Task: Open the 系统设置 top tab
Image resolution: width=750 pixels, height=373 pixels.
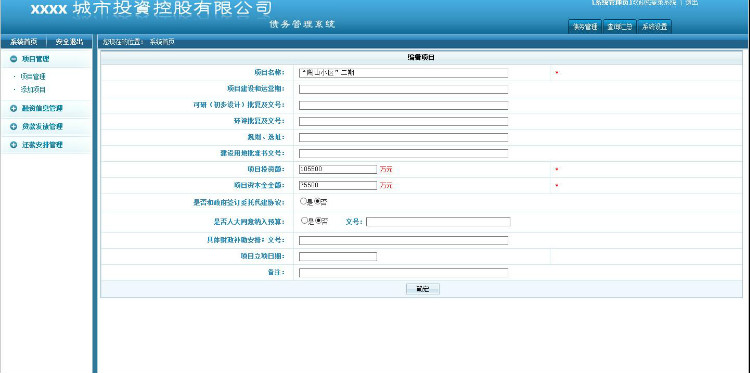Action: tap(654, 27)
